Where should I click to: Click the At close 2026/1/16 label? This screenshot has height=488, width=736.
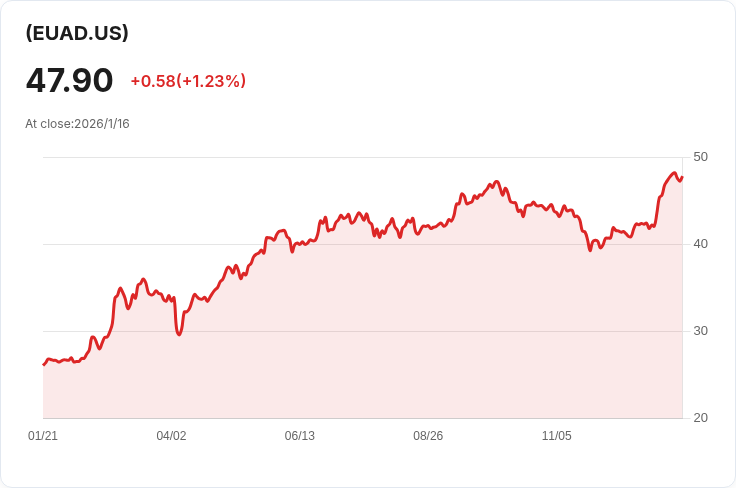pos(77,124)
